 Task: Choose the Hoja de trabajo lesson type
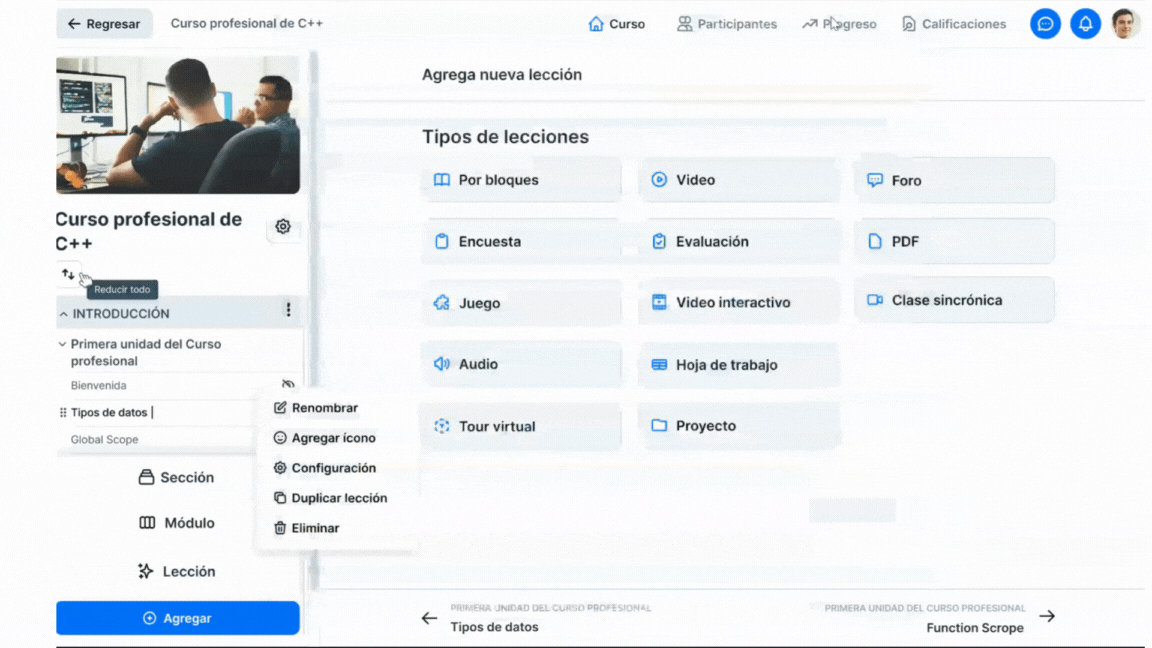(x=739, y=364)
